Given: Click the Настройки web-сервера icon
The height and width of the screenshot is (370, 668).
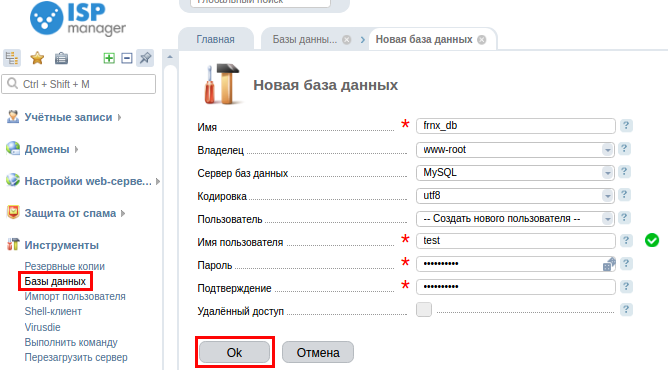Looking at the screenshot, I should pos(13,181).
